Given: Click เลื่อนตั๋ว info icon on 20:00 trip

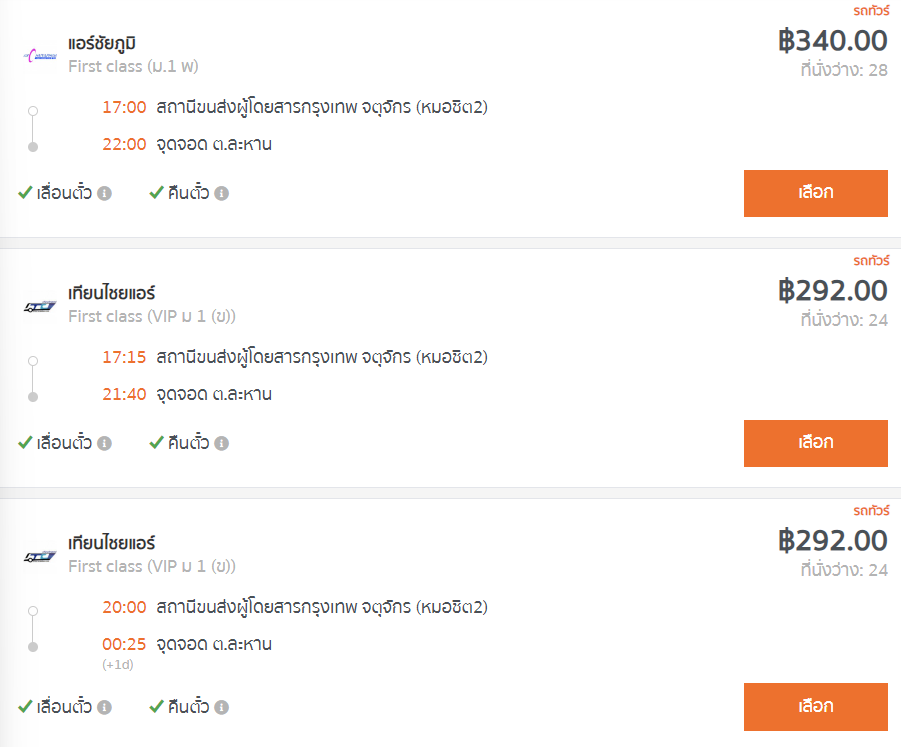Looking at the screenshot, I should coord(104,707).
